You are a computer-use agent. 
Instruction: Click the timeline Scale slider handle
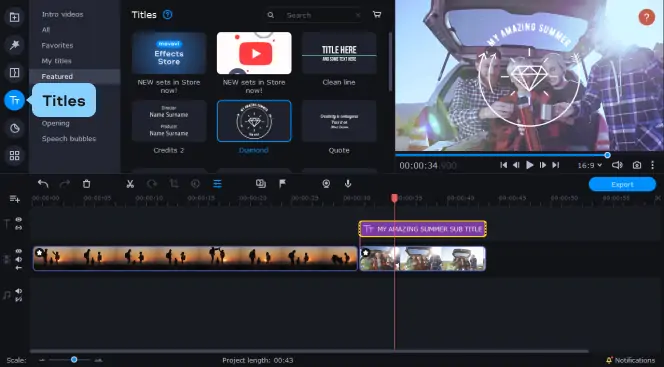pos(74,360)
